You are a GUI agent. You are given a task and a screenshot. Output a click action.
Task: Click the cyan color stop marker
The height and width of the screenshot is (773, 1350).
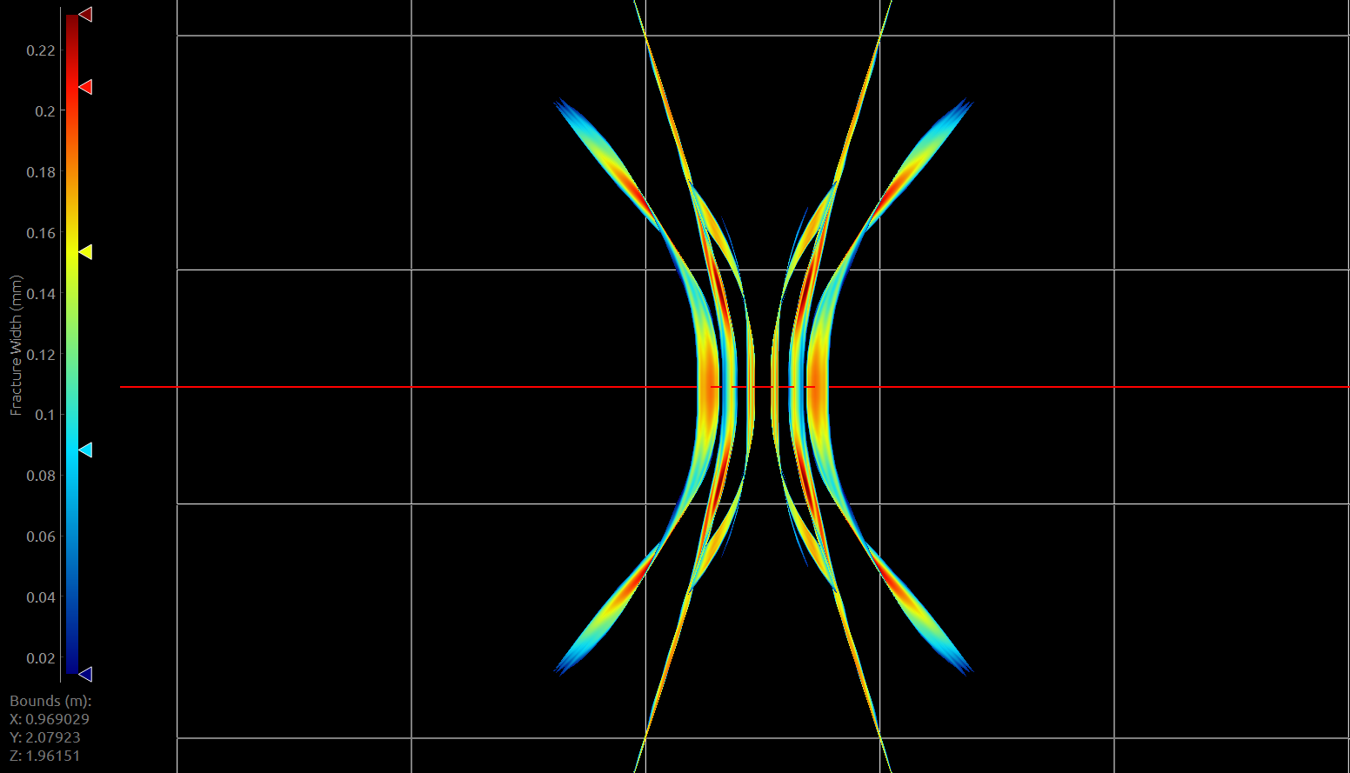coord(86,450)
